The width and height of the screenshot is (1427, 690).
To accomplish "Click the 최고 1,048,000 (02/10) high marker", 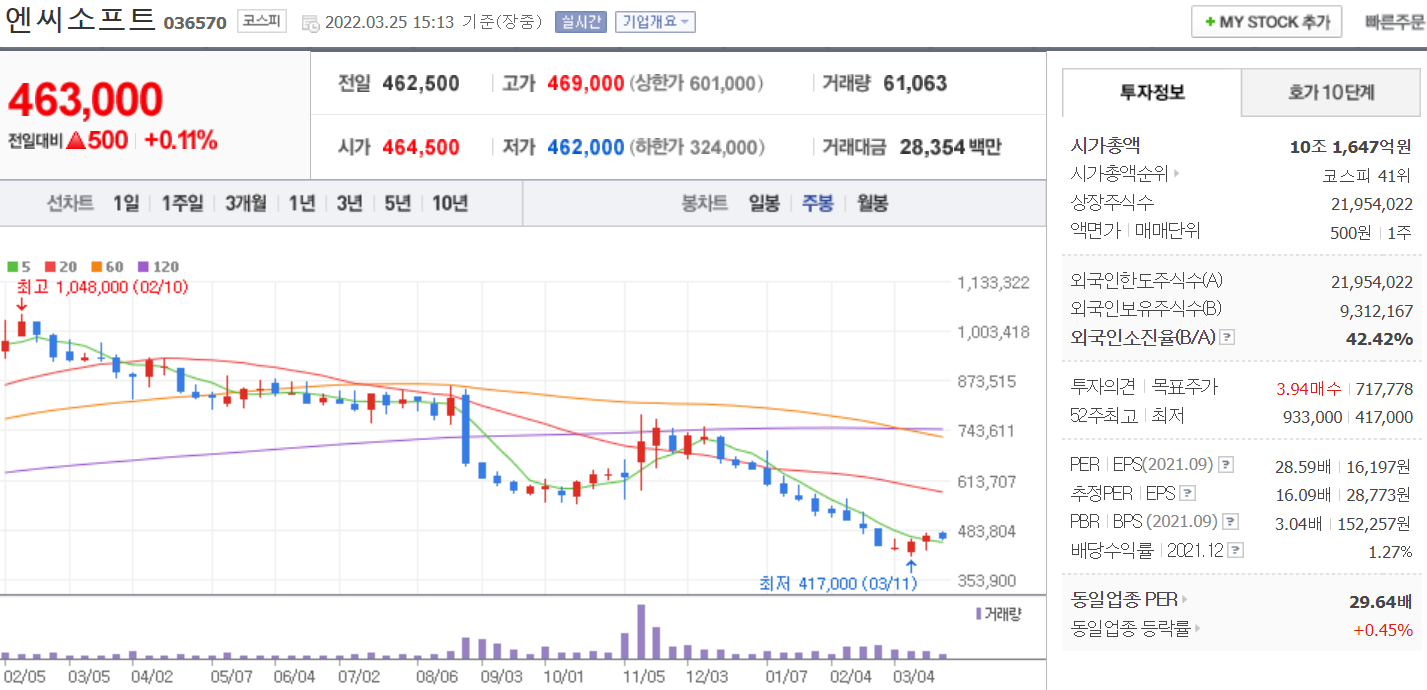I will click(x=102, y=287).
